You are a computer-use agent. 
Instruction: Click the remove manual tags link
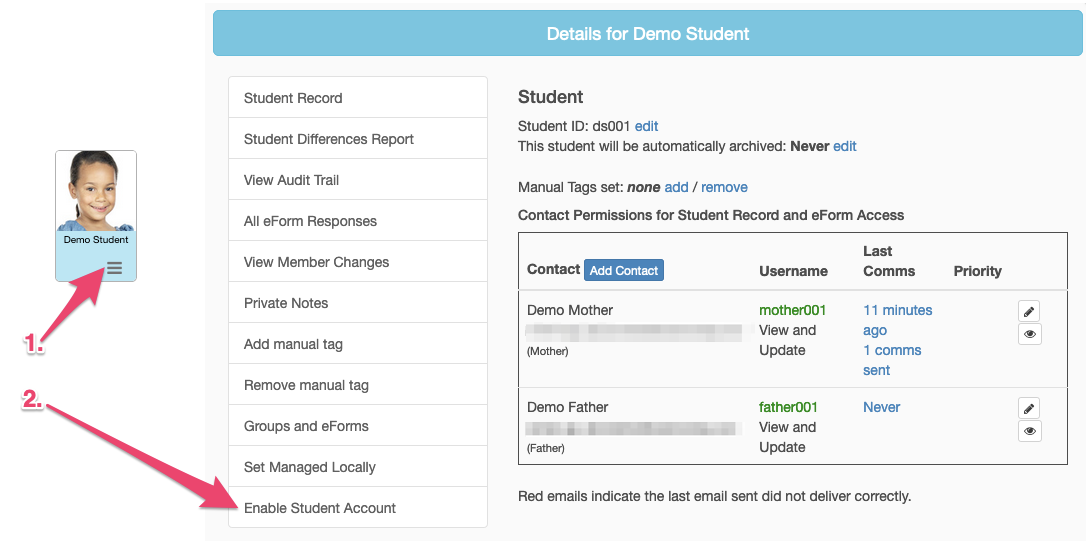pos(724,187)
